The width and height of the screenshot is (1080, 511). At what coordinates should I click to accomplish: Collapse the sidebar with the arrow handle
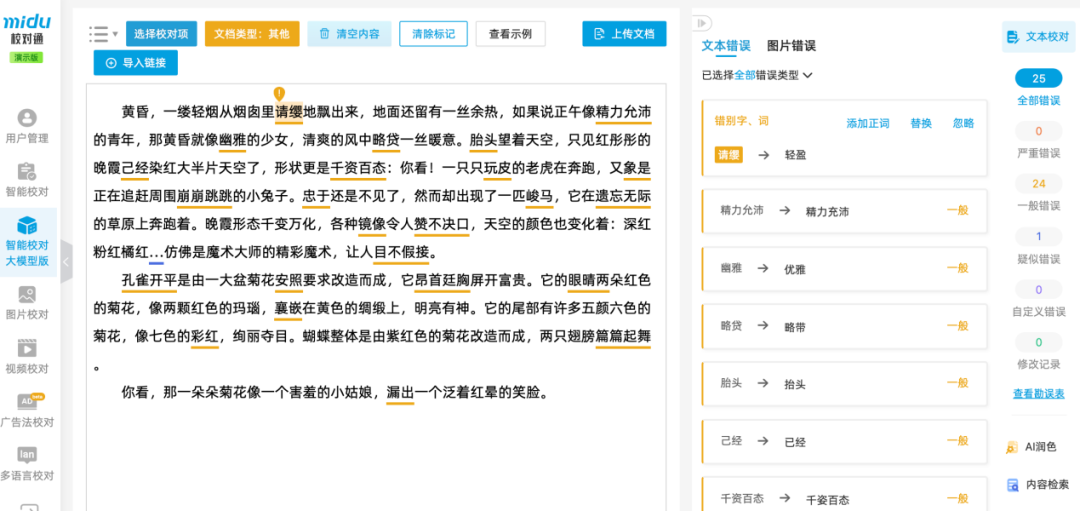[65, 262]
